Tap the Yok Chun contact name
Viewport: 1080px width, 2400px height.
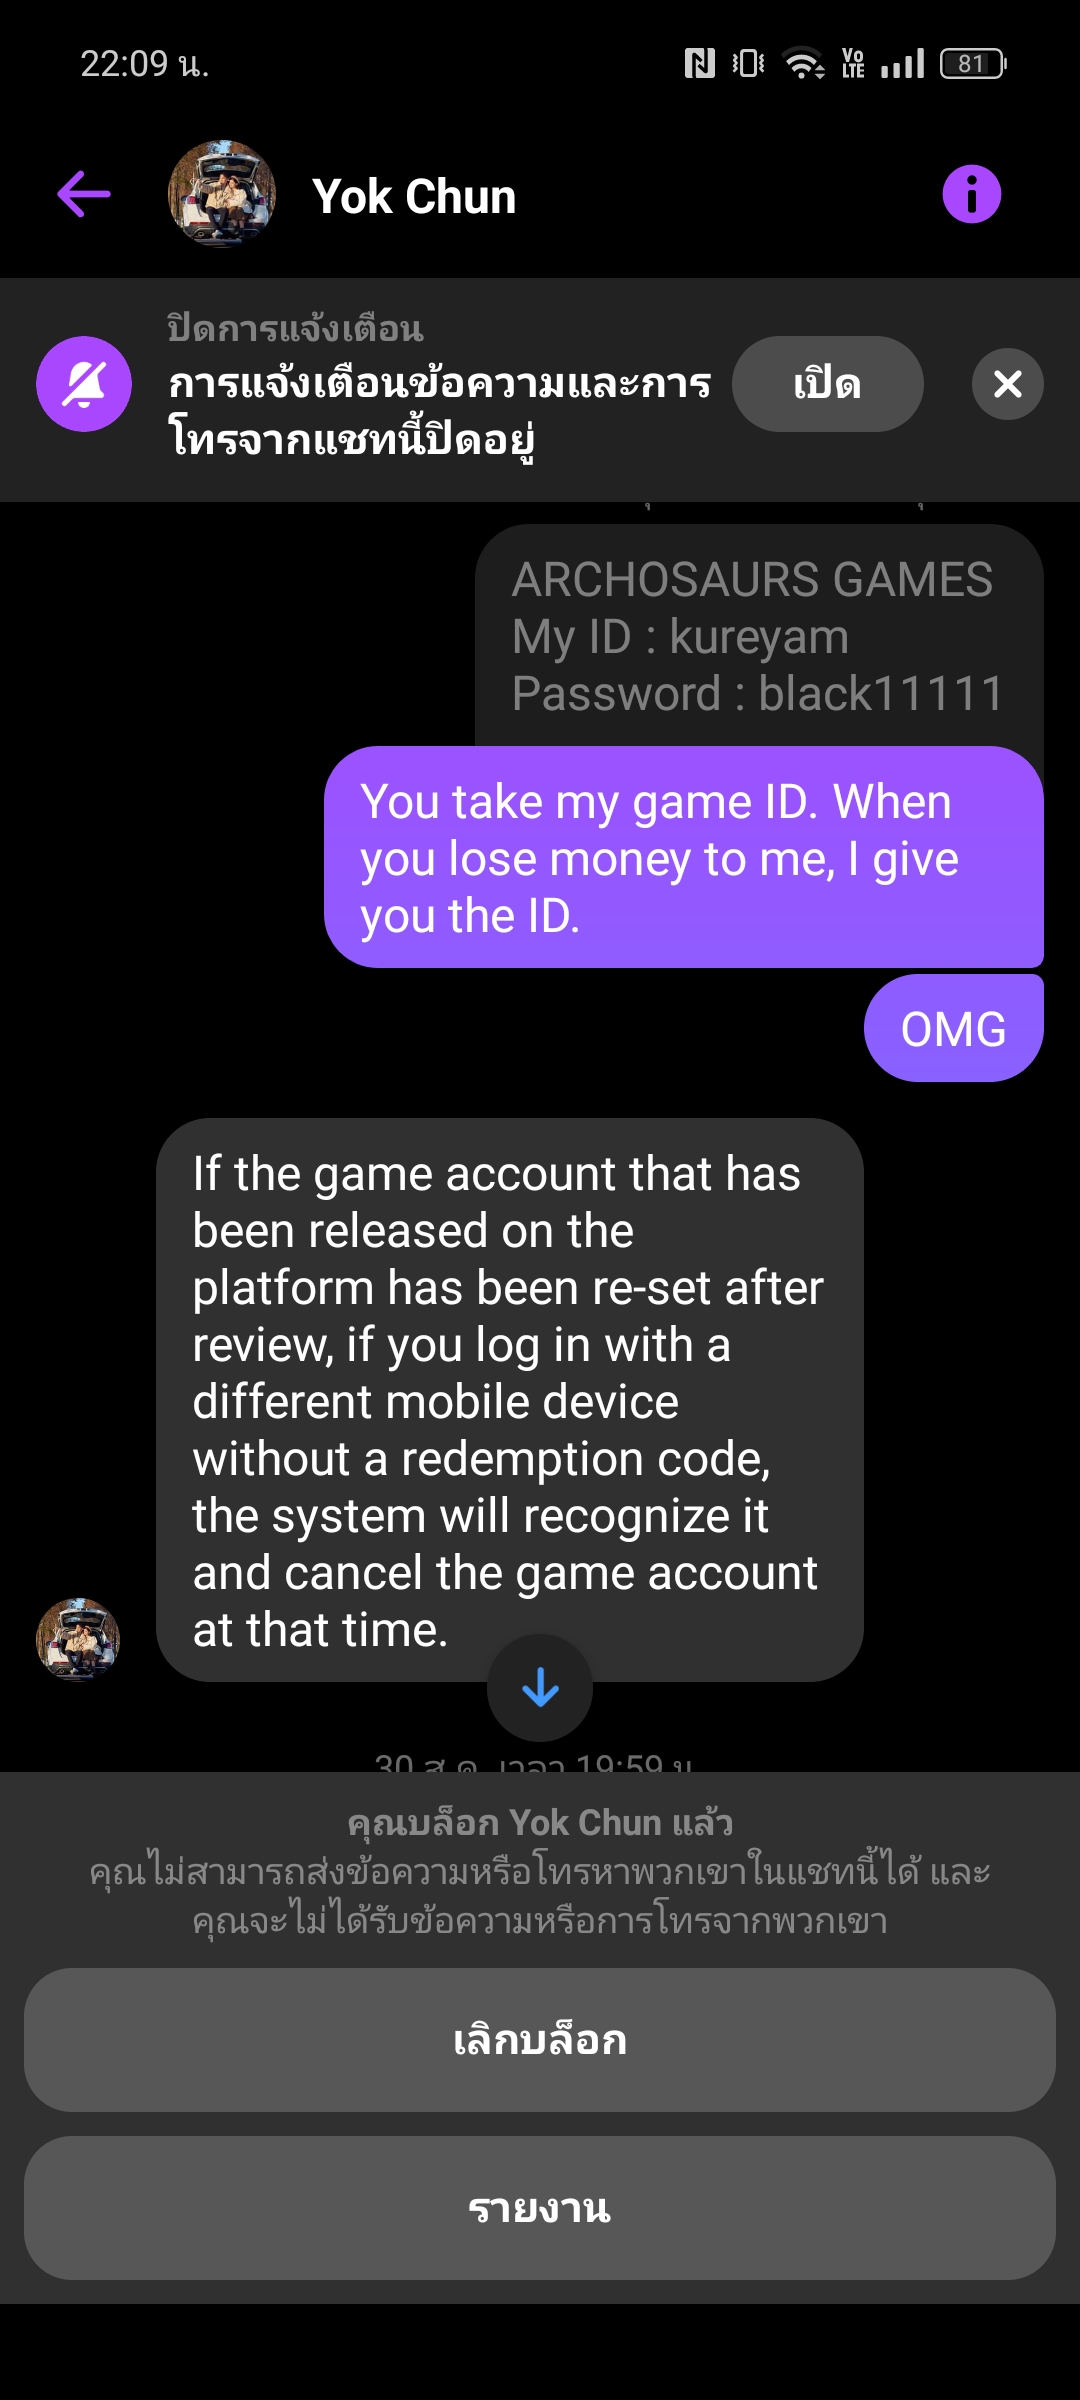[x=414, y=196]
